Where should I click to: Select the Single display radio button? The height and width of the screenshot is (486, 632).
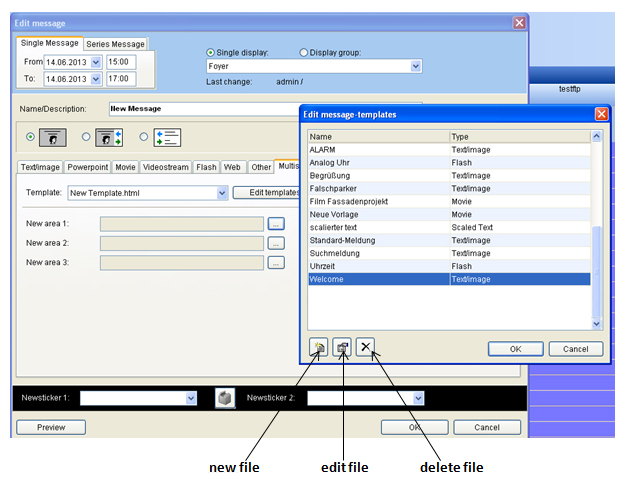211,53
